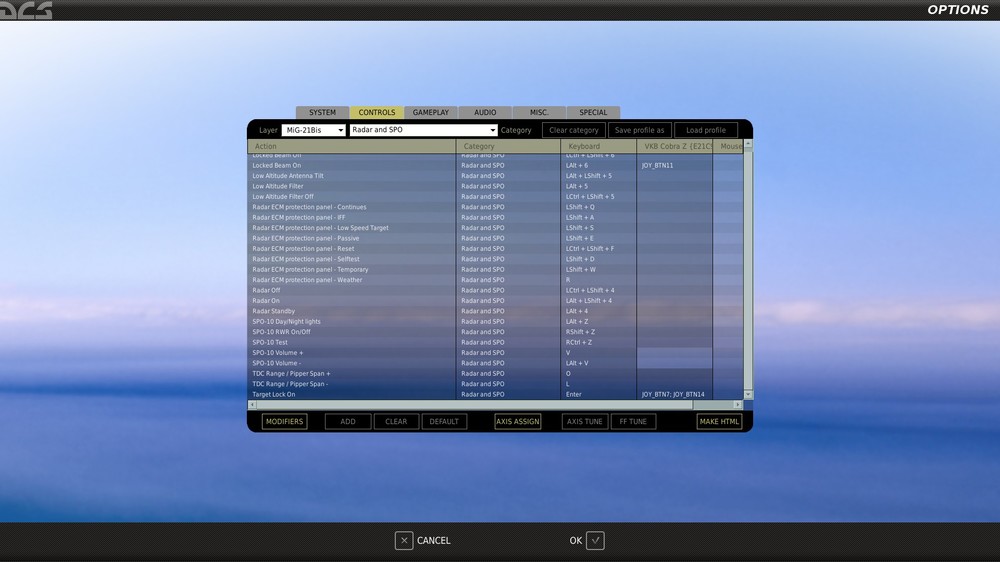Click the horizontal scrollbar thumb
This screenshot has height=562, width=1000.
pyautogui.click(x=474, y=404)
